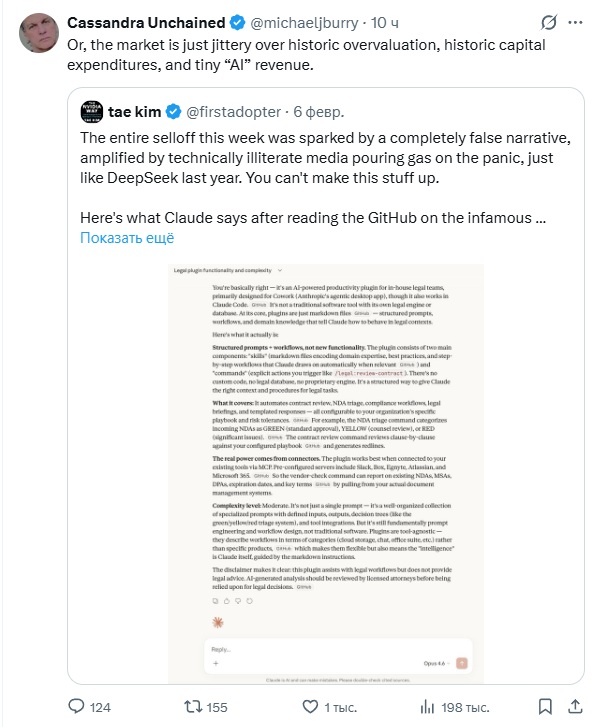Click tae kim's verified badge
601x727 pixels.
click(170, 112)
